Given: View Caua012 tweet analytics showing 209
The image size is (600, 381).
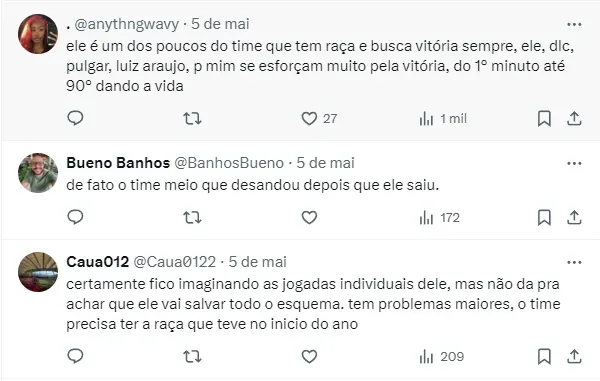Looking at the screenshot, I should pyautogui.click(x=442, y=357).
